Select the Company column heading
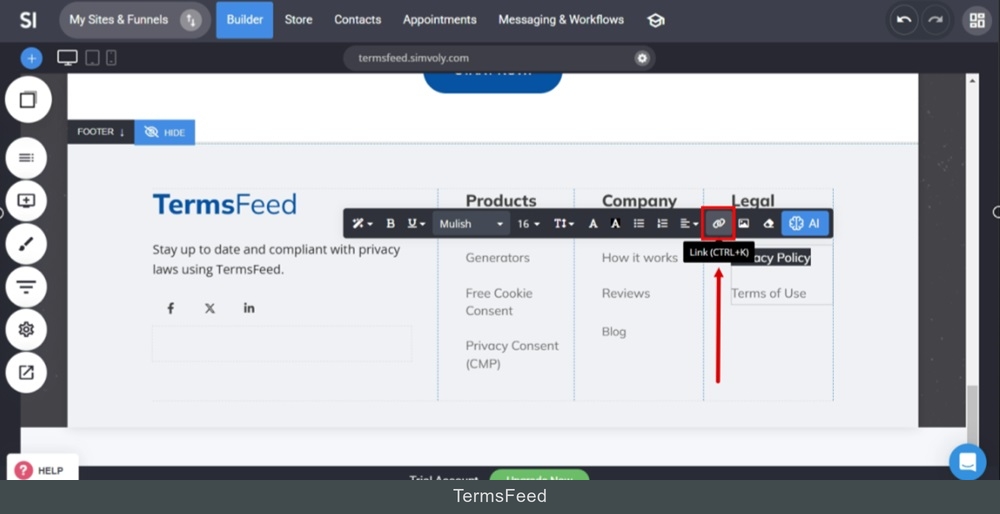The height and width of the screenshot is (514, 1000). coord(639,201)
